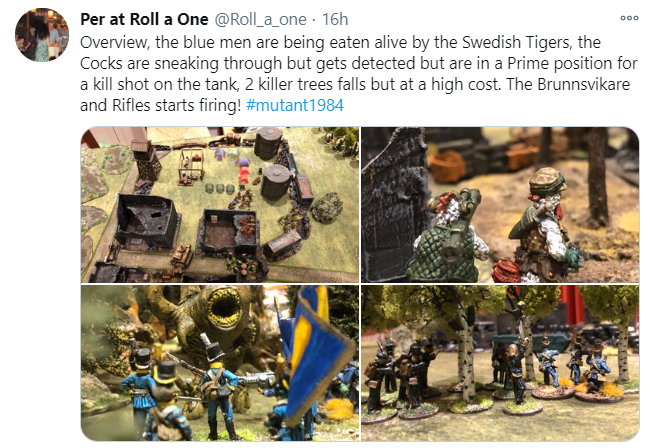Click Per at Roll a One's profile avatar
This screenshot has height=448, width=650.
[x=42, y=34]
